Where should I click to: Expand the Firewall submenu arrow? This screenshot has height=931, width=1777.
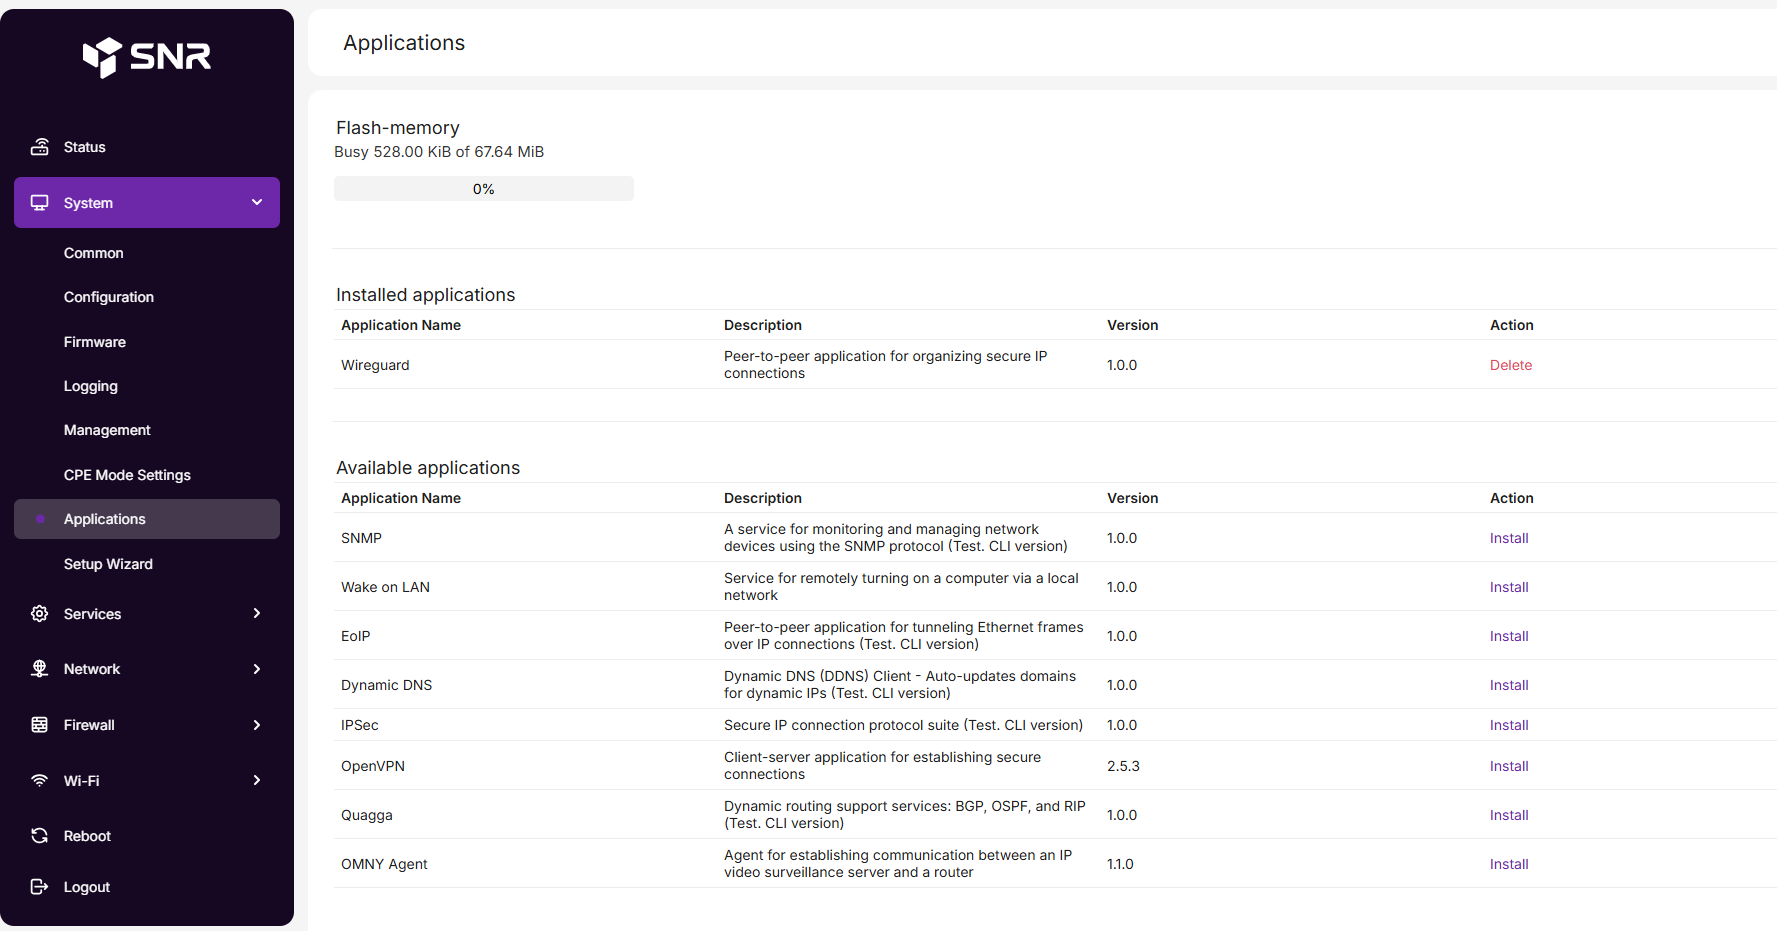tap(257, 725)
